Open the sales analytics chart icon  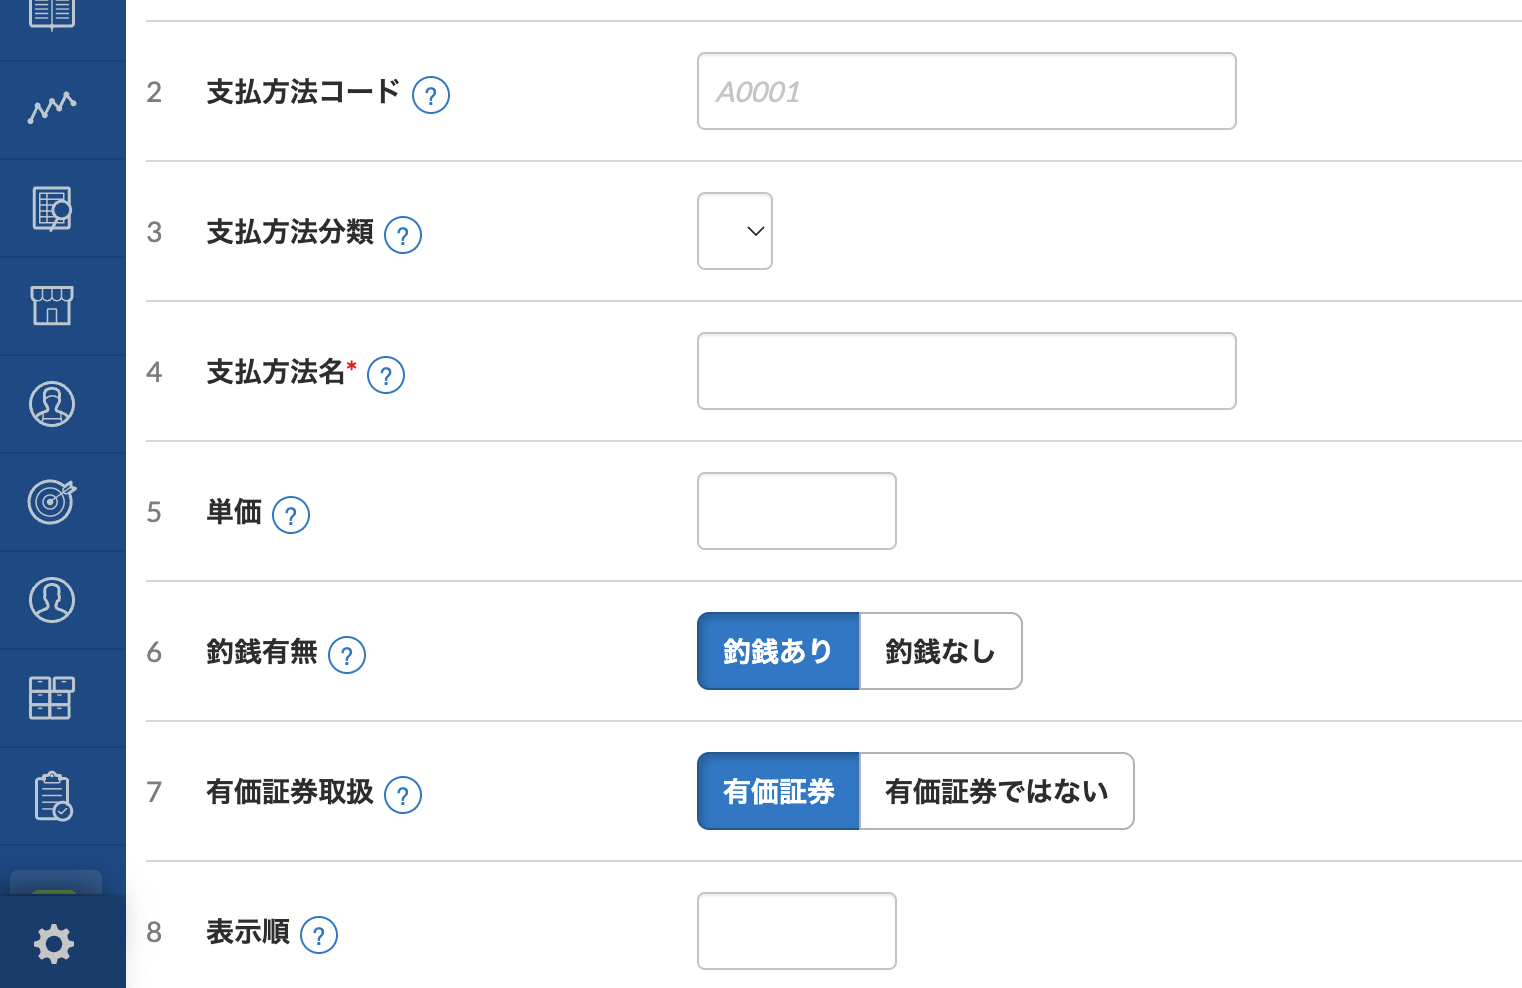pos(52,109)
